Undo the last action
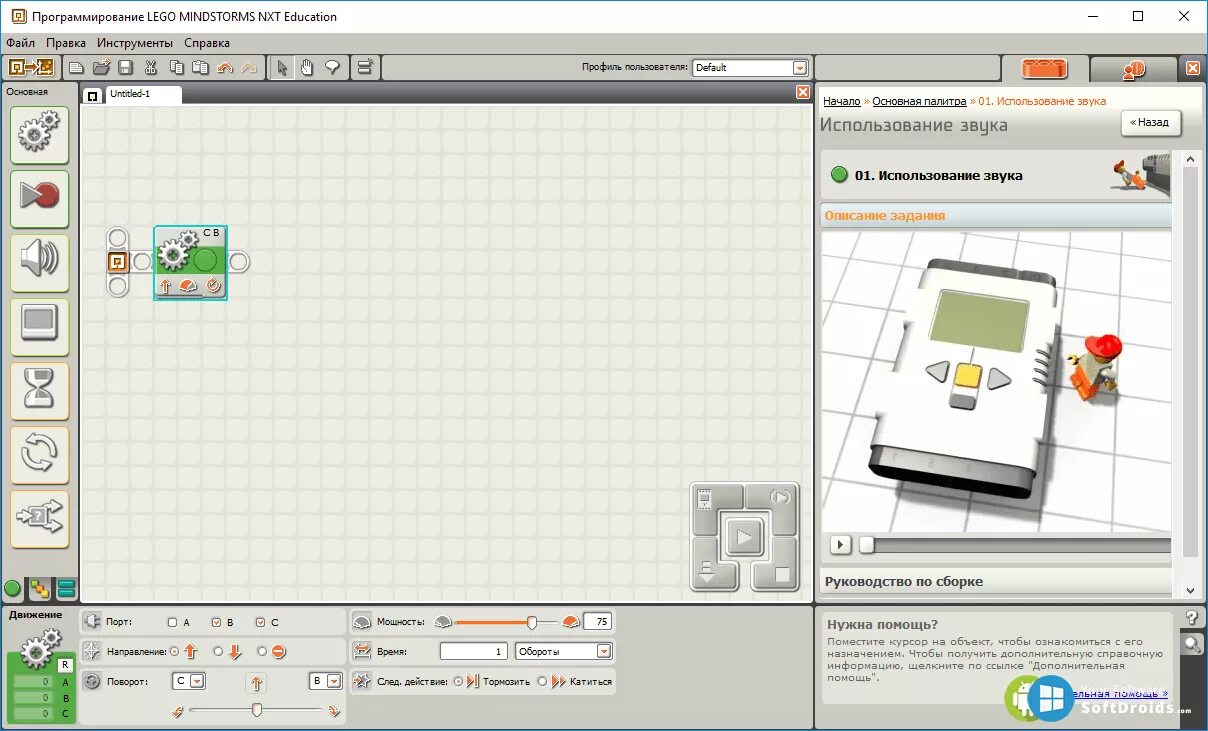 click(x=225, y=68)
